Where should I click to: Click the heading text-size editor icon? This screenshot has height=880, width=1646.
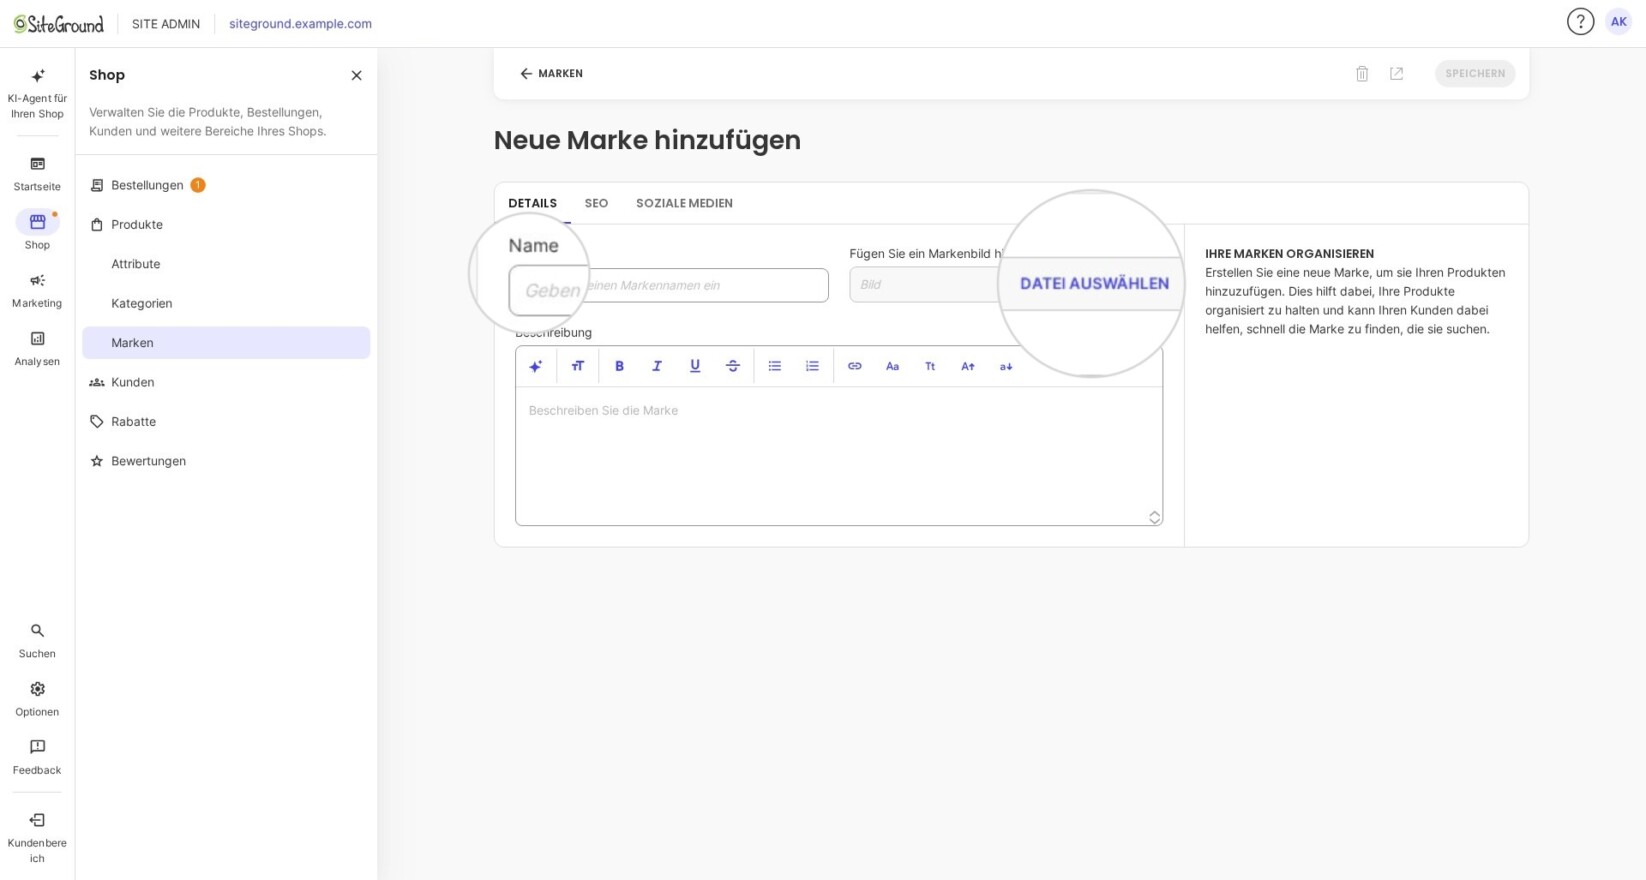click(577, 366)
